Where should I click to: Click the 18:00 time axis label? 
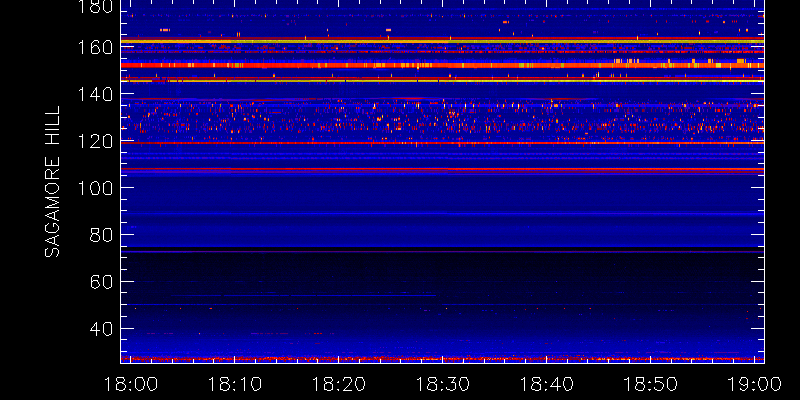pos(131,383)
